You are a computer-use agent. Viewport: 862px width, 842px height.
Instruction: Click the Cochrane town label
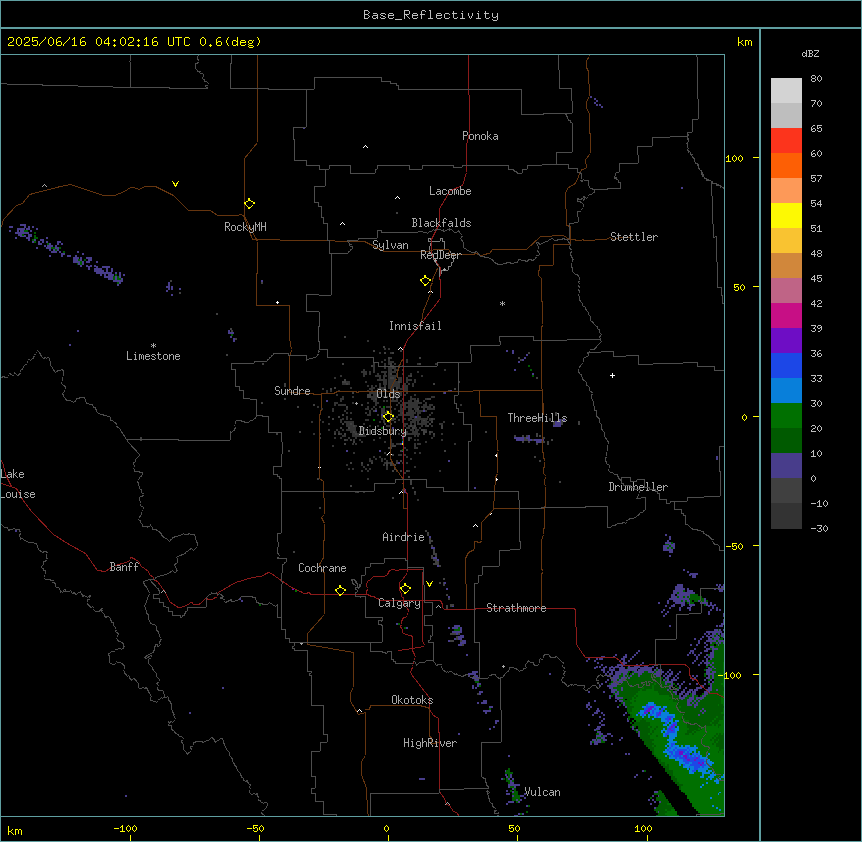(322, 568)
